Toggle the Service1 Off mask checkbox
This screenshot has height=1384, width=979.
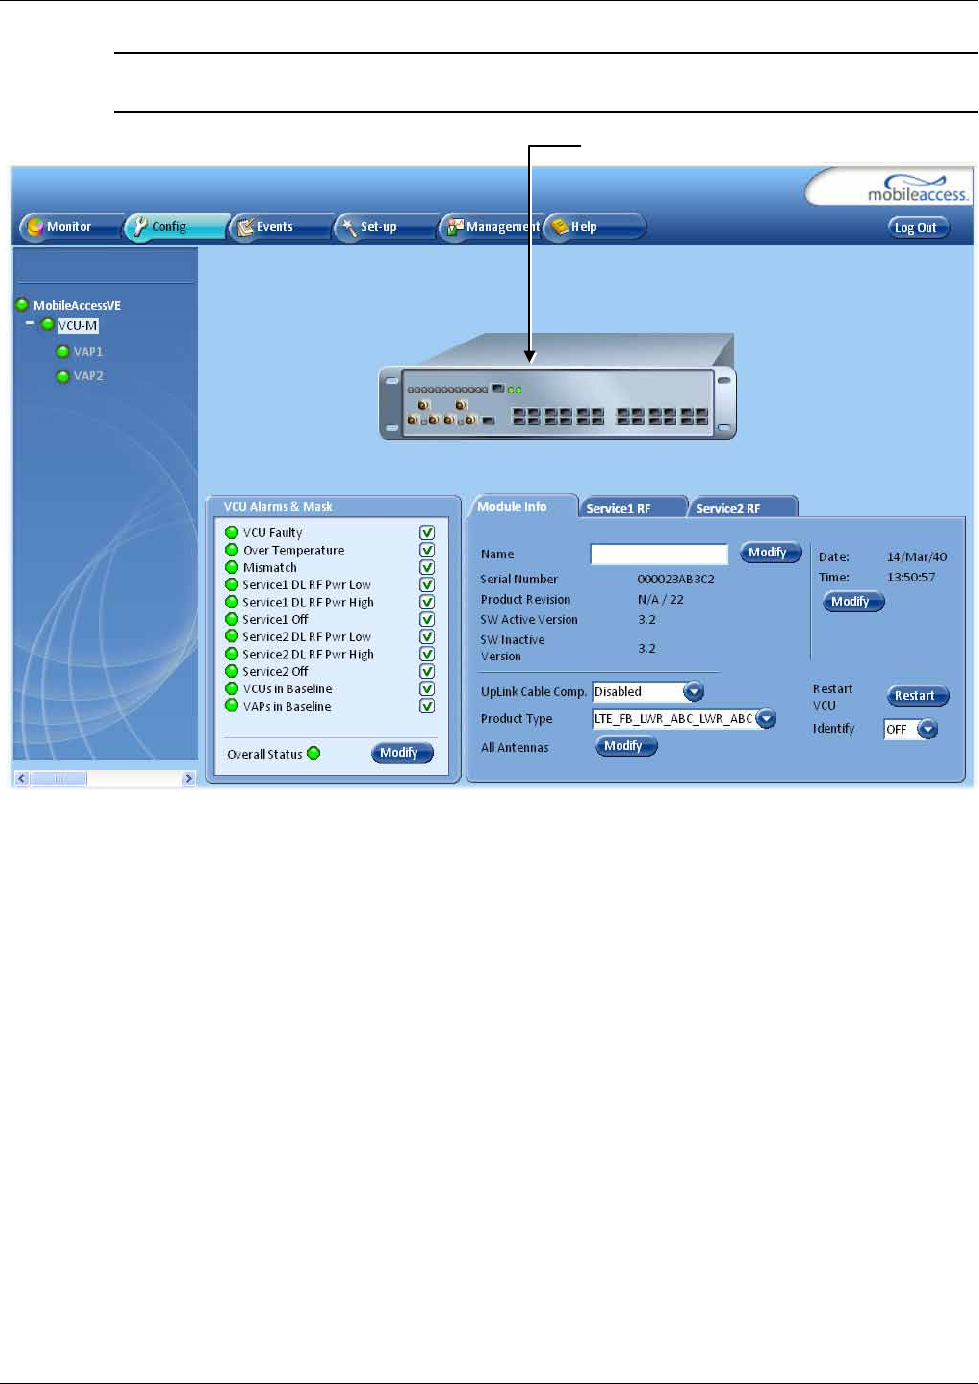coord(427,619)
